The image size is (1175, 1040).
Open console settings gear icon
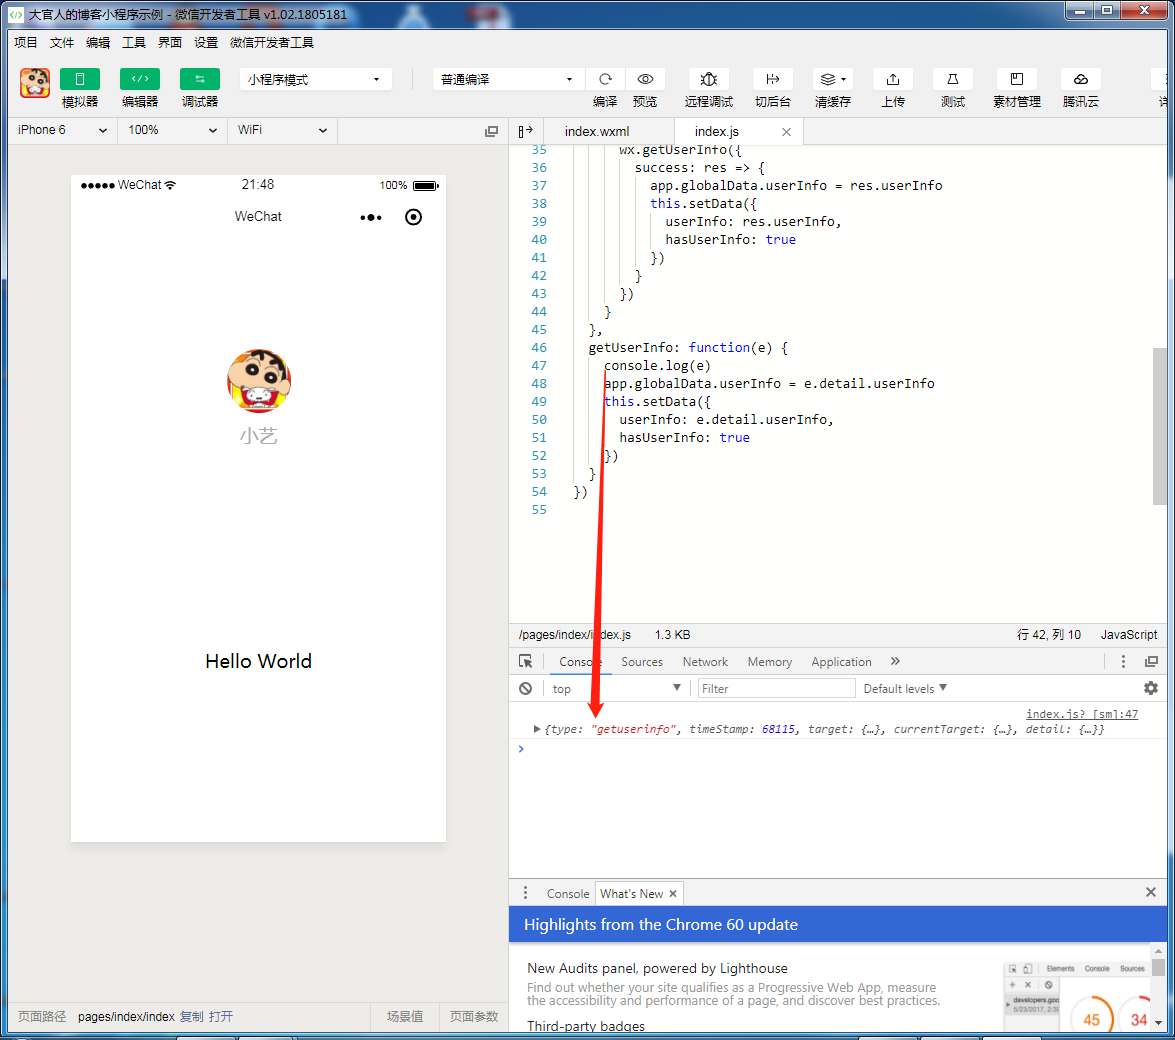[x=1151, y=688]
